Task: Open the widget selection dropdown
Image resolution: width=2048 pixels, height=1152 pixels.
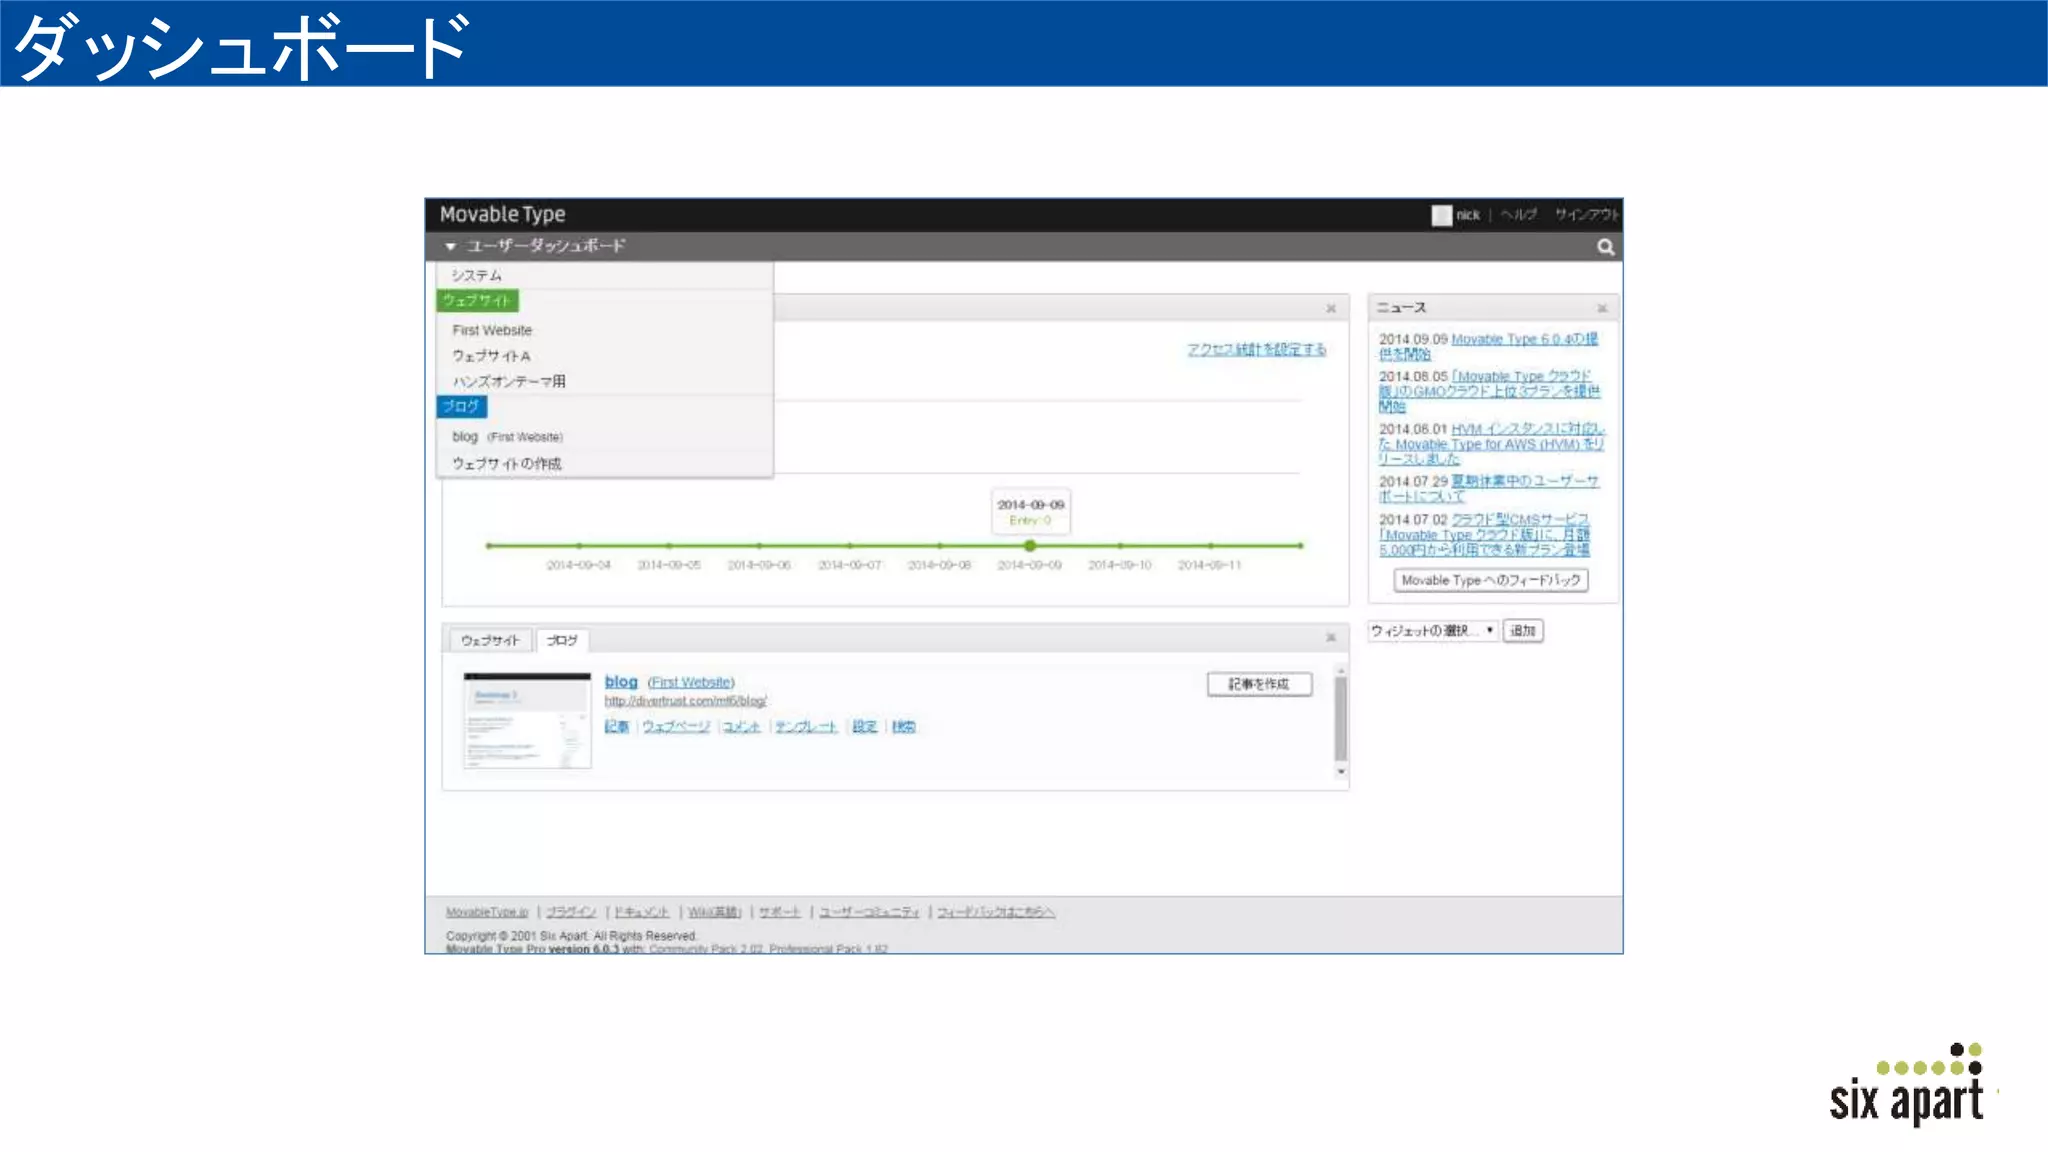Action: pyautogui.click(x=1432, y=631)
